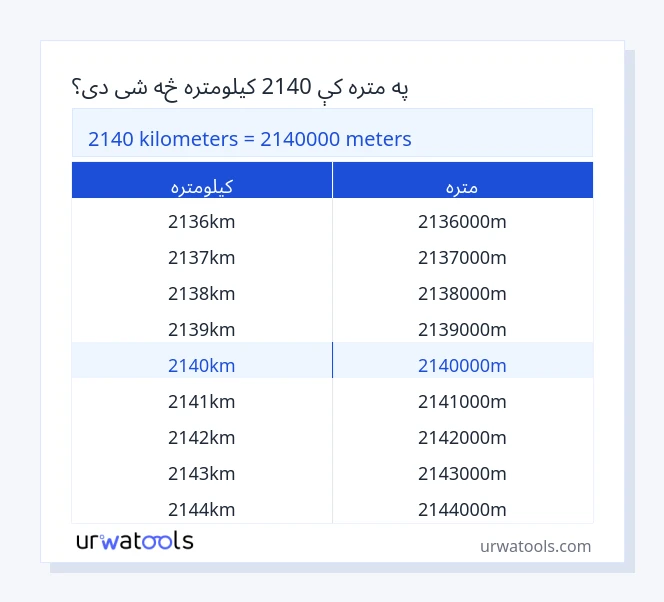Viewport: 664px width, 602px height.
Task: Click the kilometer column header
Action: click(202, 185)
